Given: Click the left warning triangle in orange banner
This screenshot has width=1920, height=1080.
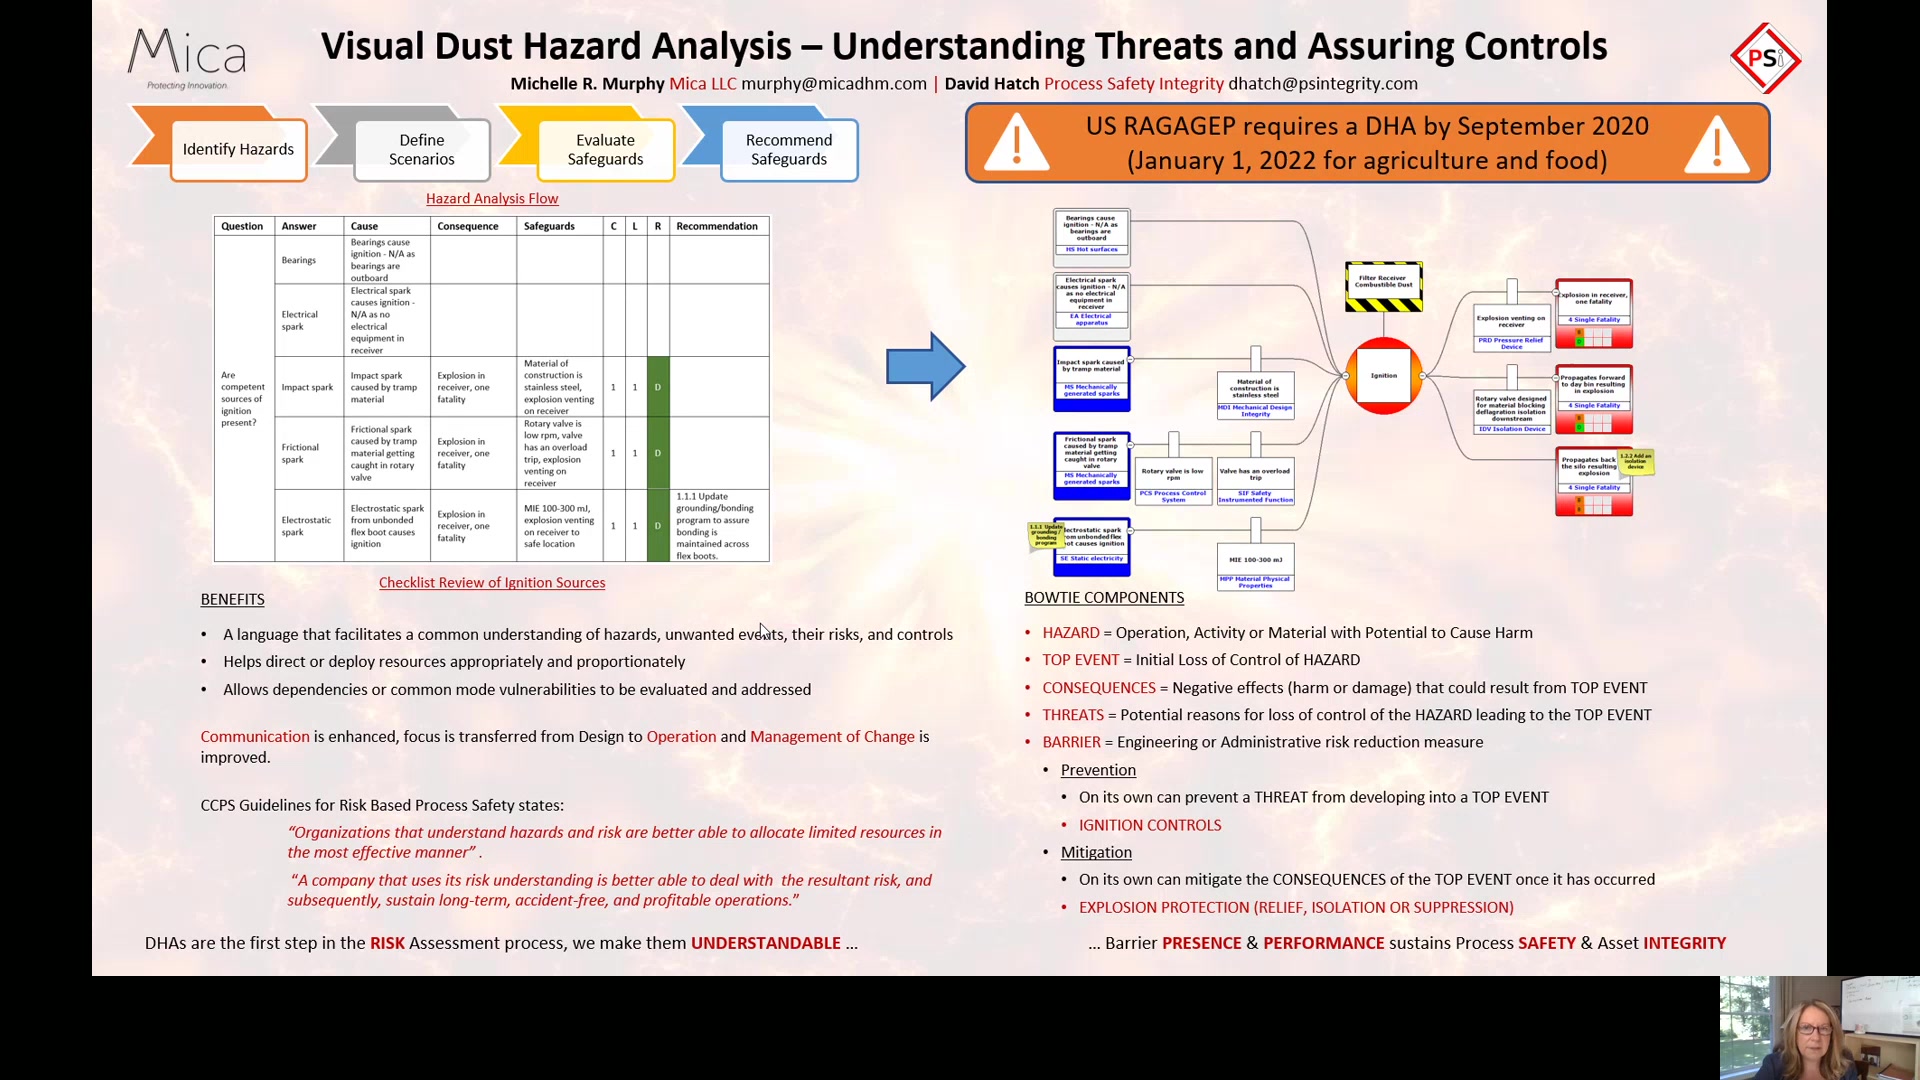Looking at the screenshot, I should 1017,143.
